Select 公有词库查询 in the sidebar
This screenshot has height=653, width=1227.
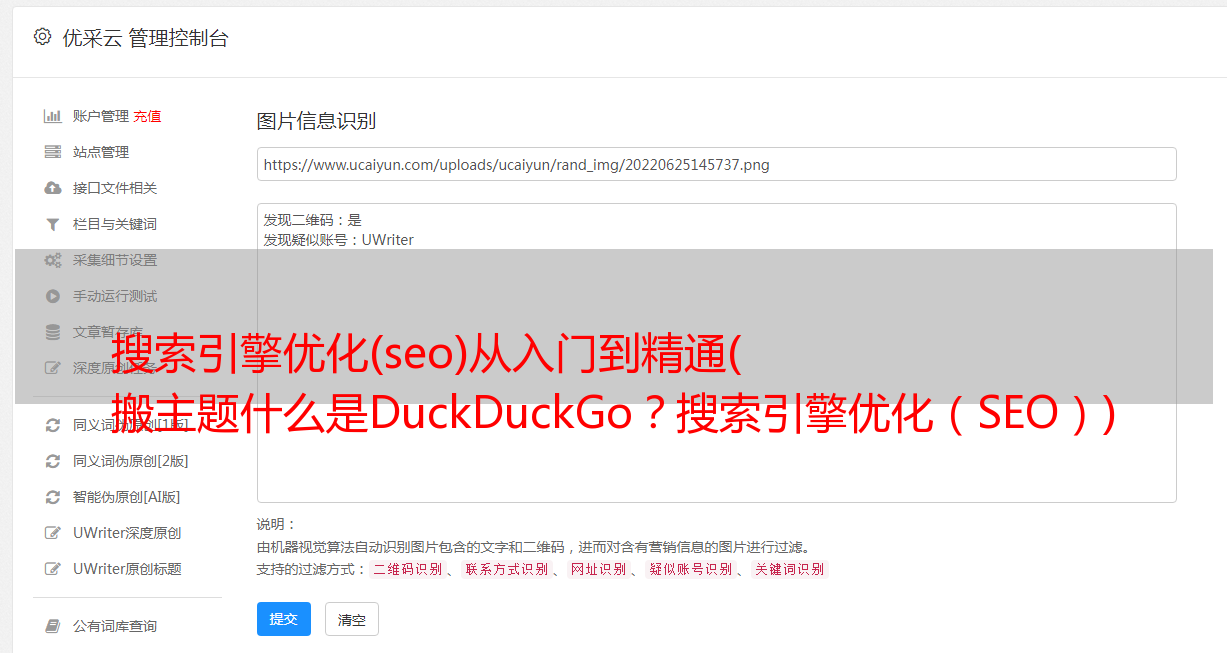[x=115, y=626]
